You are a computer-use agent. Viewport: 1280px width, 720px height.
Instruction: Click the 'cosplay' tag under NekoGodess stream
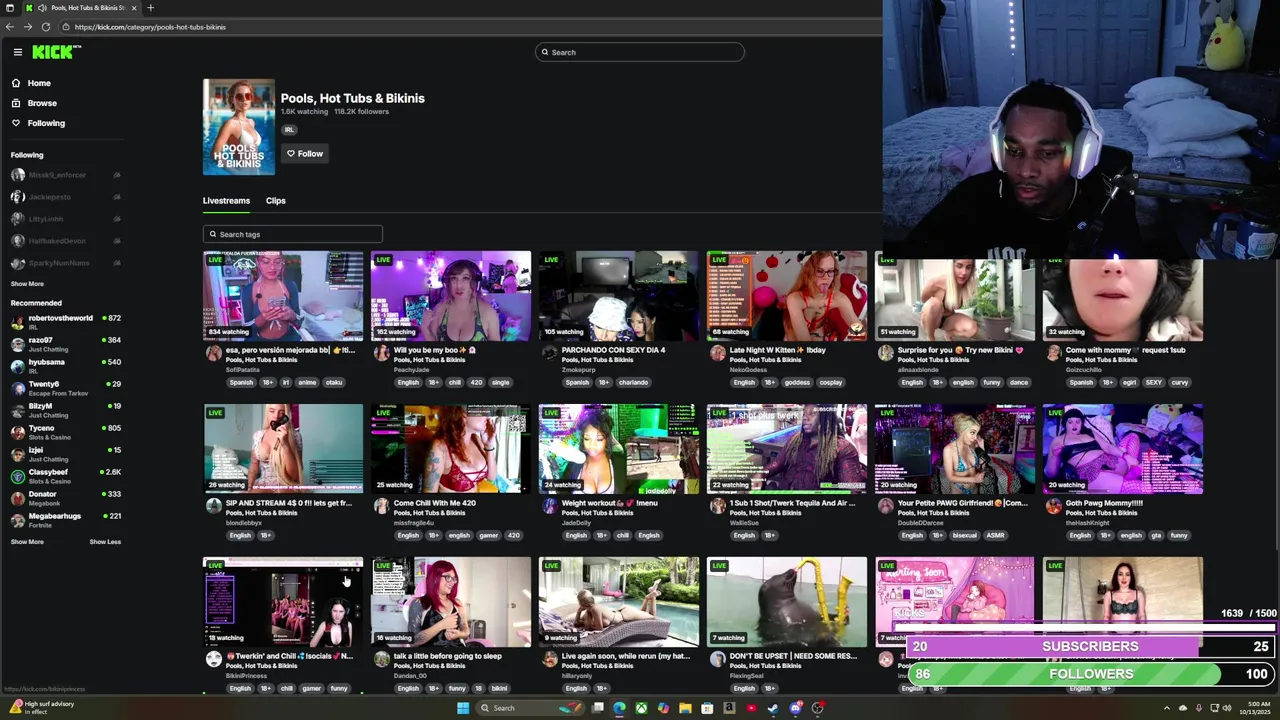(831, 382)
